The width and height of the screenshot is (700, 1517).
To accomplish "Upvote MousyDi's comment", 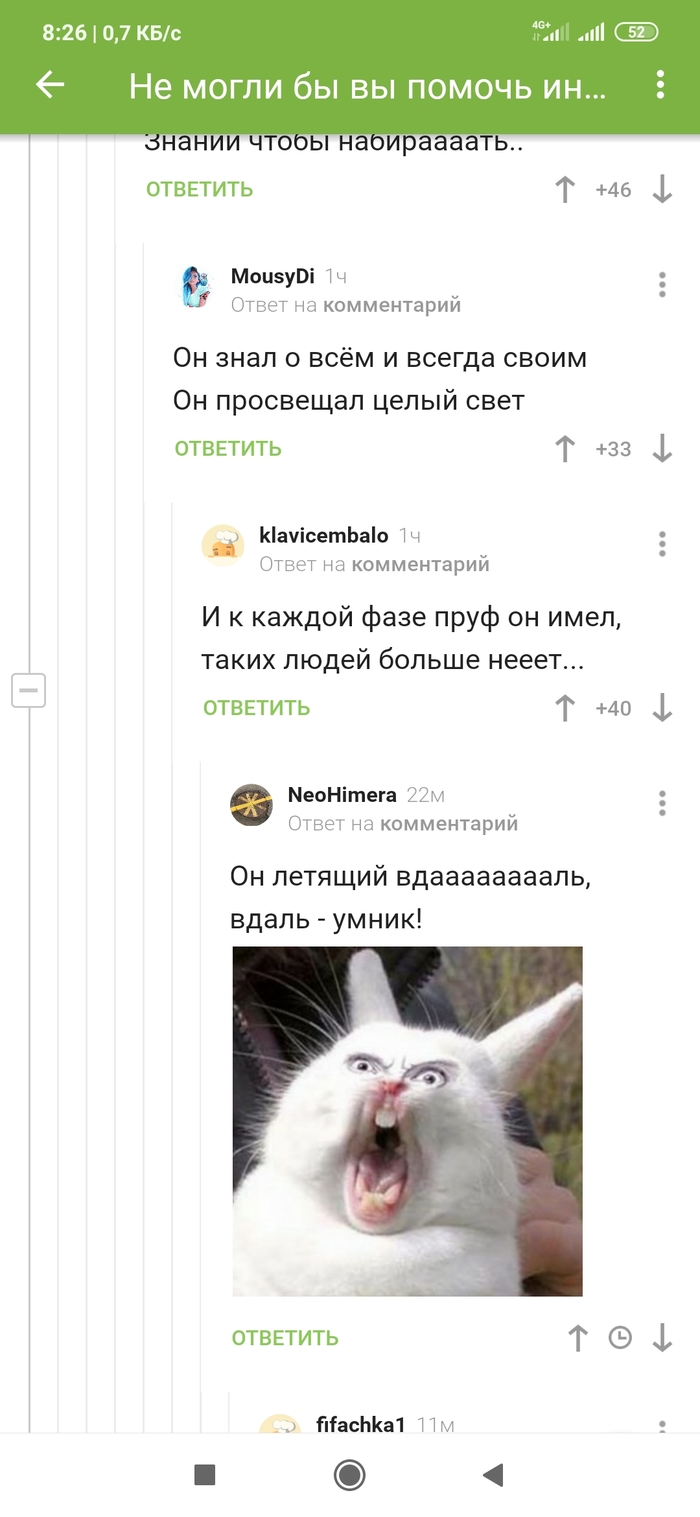I will 565,449.
